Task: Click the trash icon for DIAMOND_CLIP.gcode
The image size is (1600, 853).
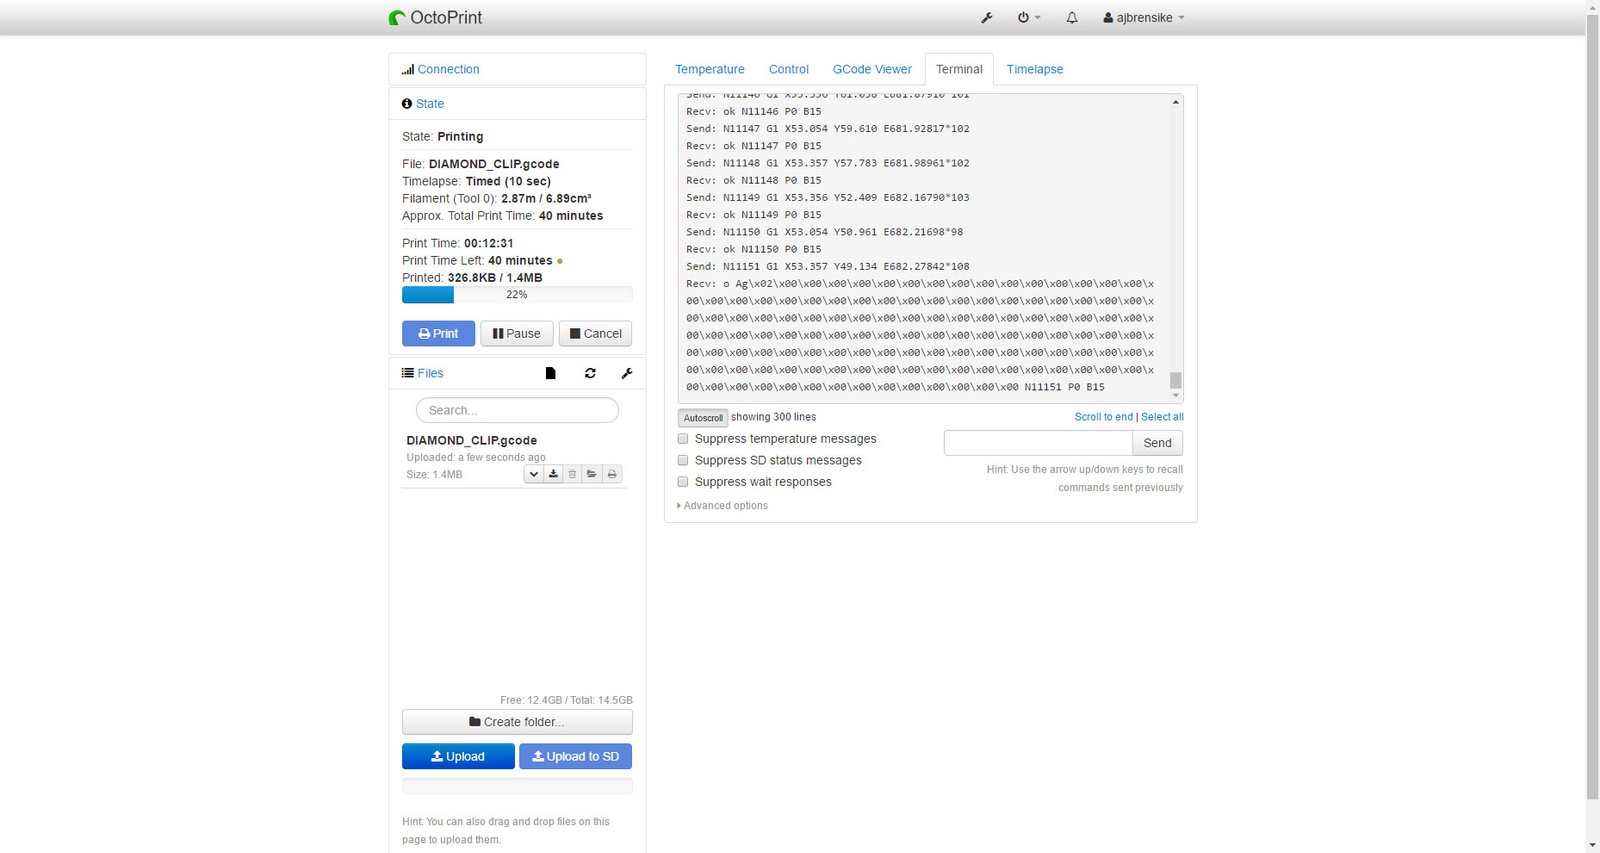Action: tap(573, 474)
